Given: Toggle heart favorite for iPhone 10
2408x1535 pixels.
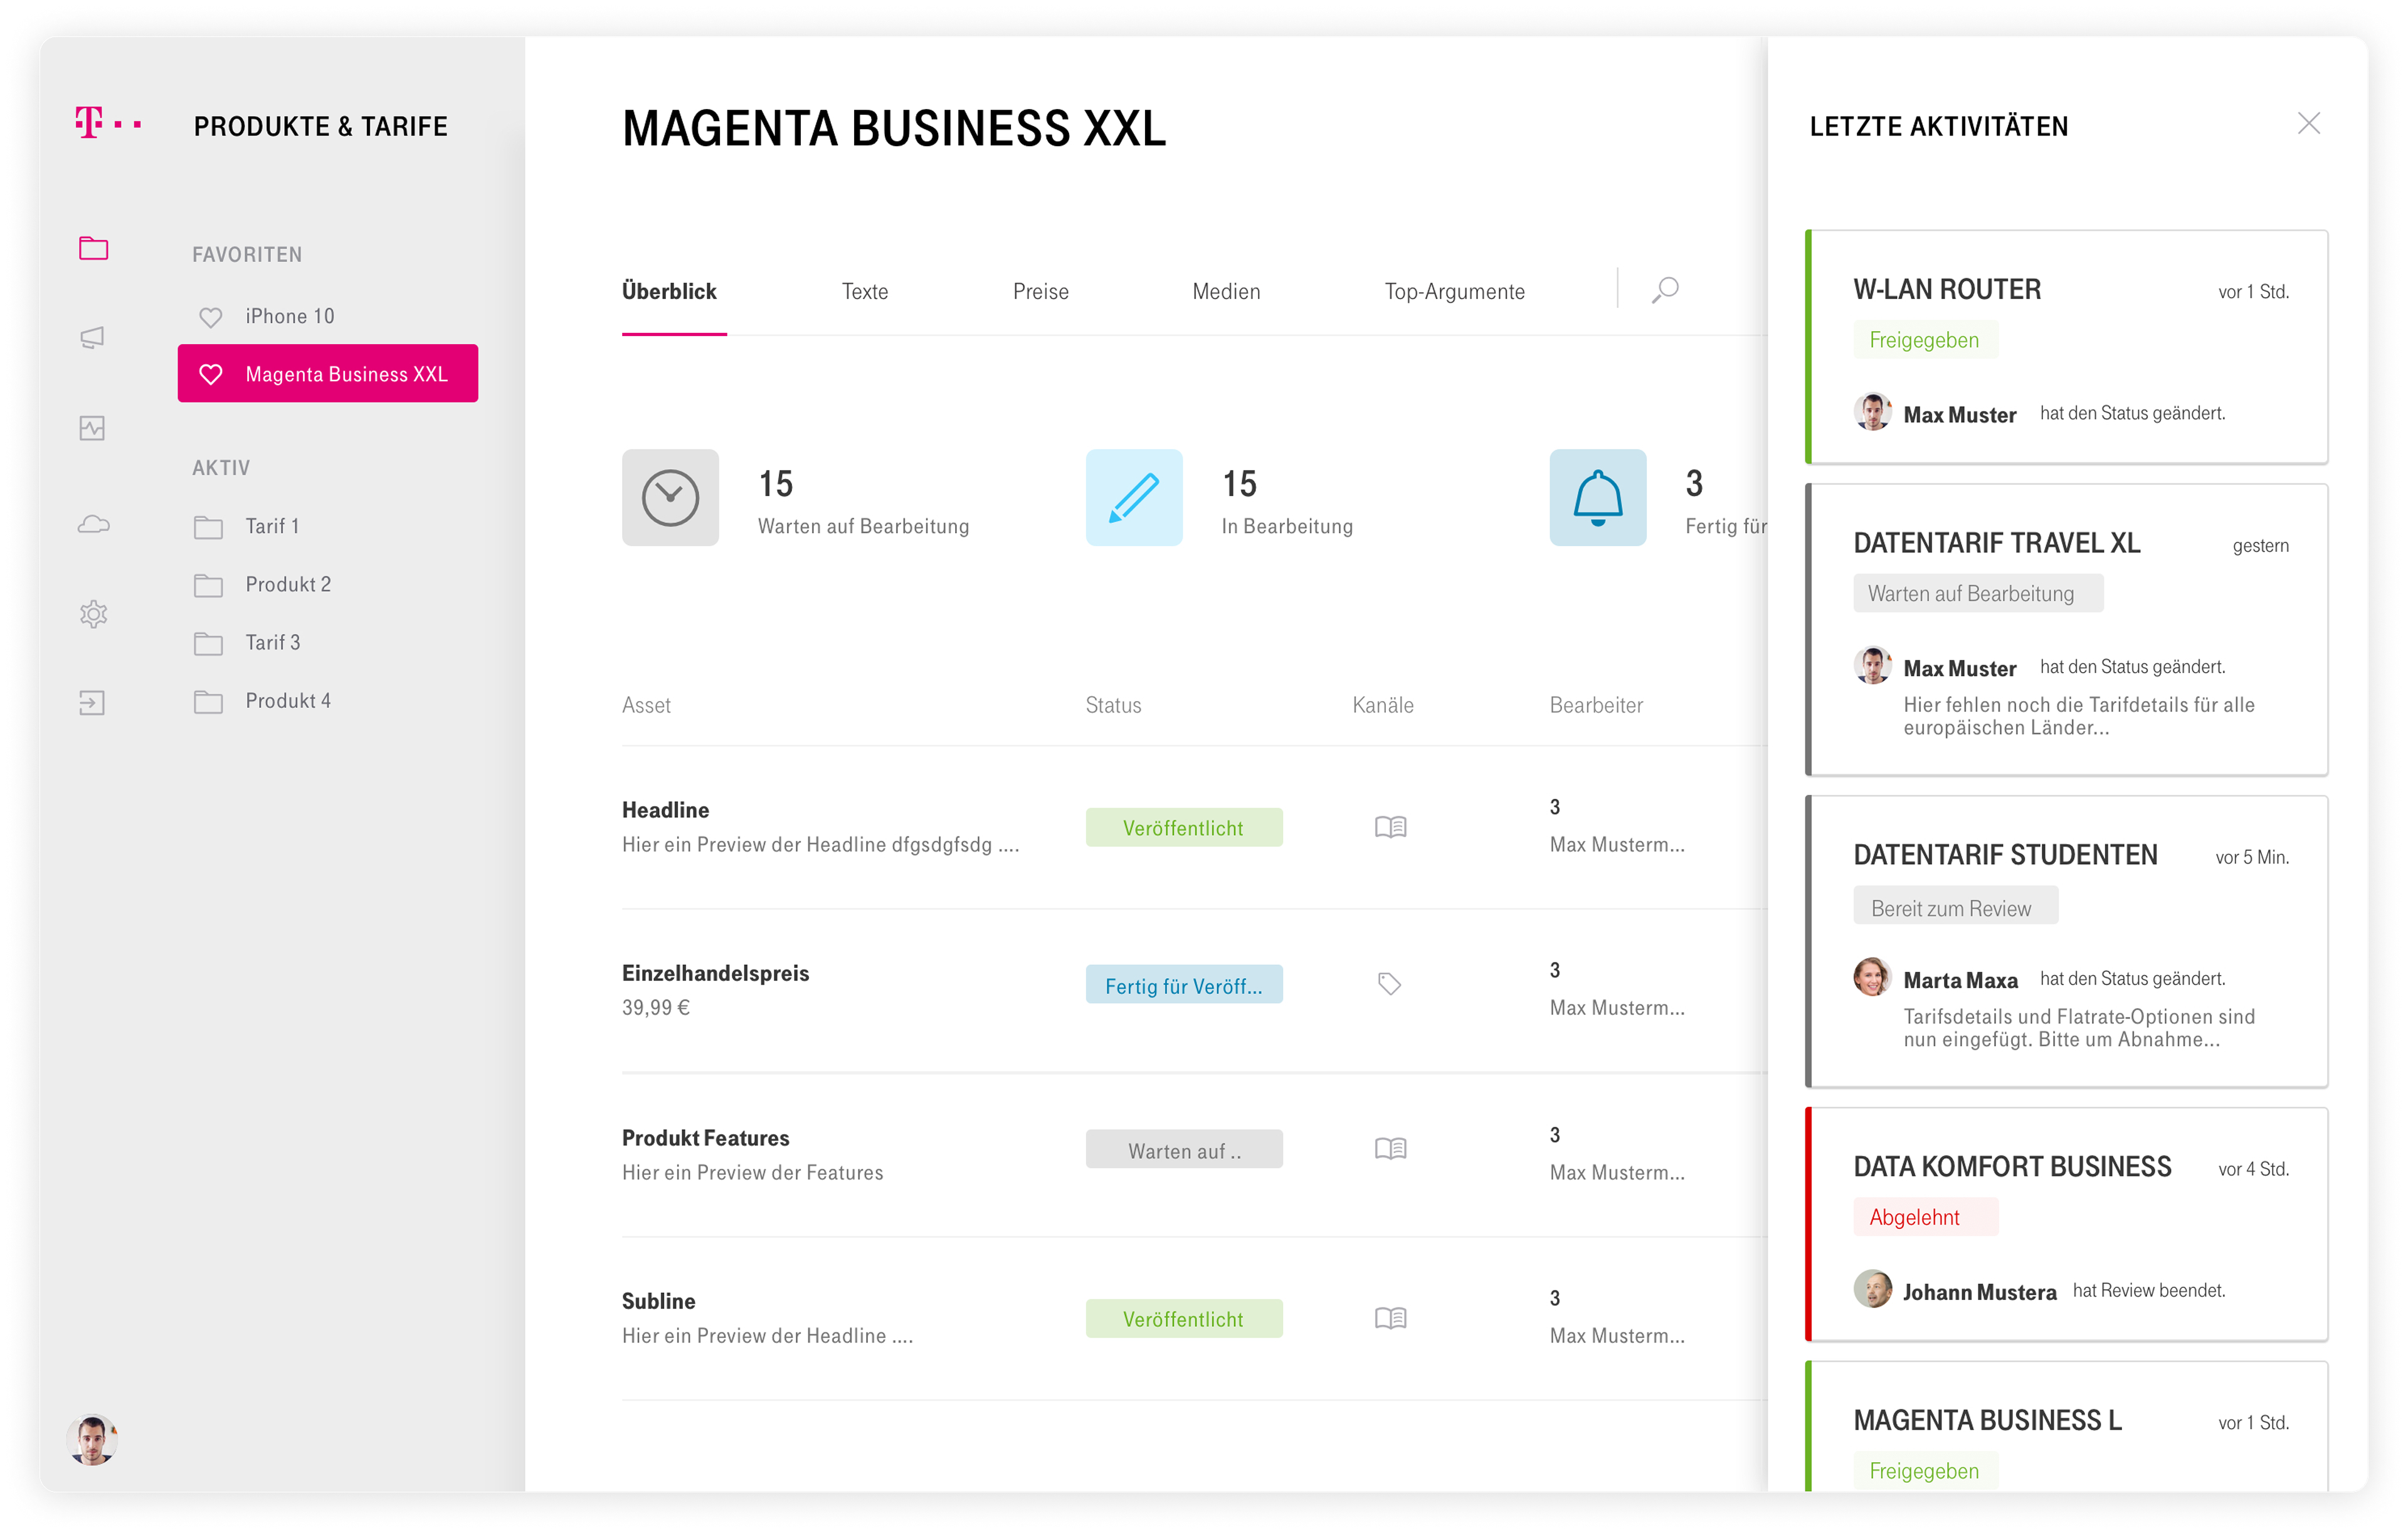Looking at the screenshot, I should tap(210, 317).
